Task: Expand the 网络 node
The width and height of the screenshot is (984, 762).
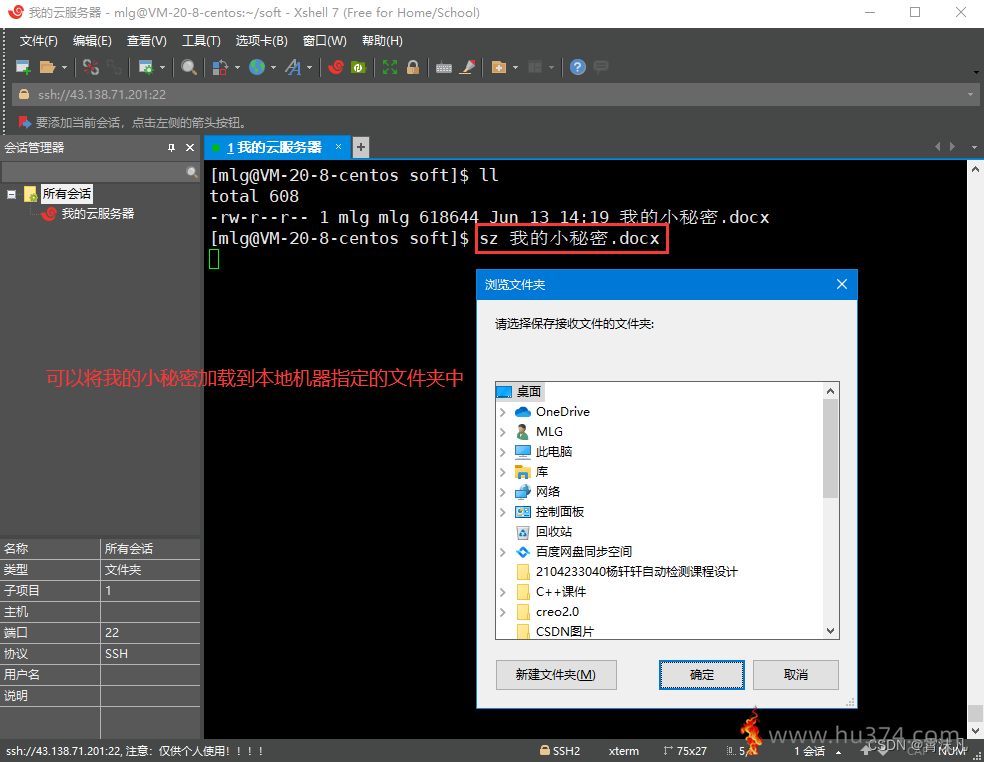Action: click(x=503, y=492)
